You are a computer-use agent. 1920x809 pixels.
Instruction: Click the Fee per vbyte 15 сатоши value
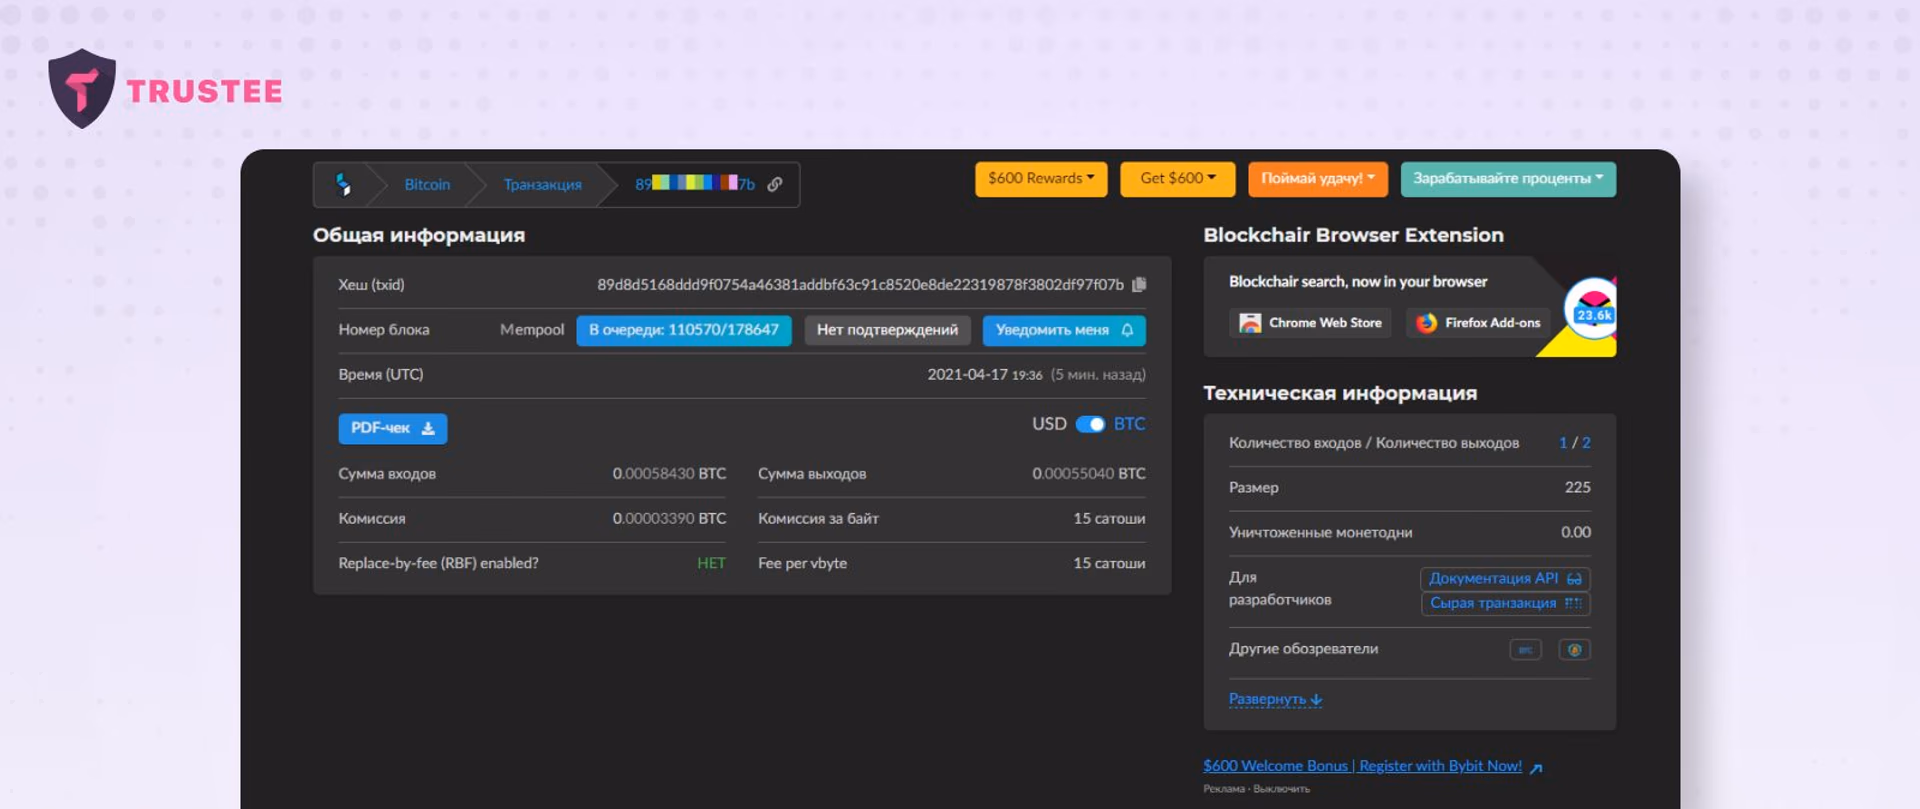pos(1109,564)
